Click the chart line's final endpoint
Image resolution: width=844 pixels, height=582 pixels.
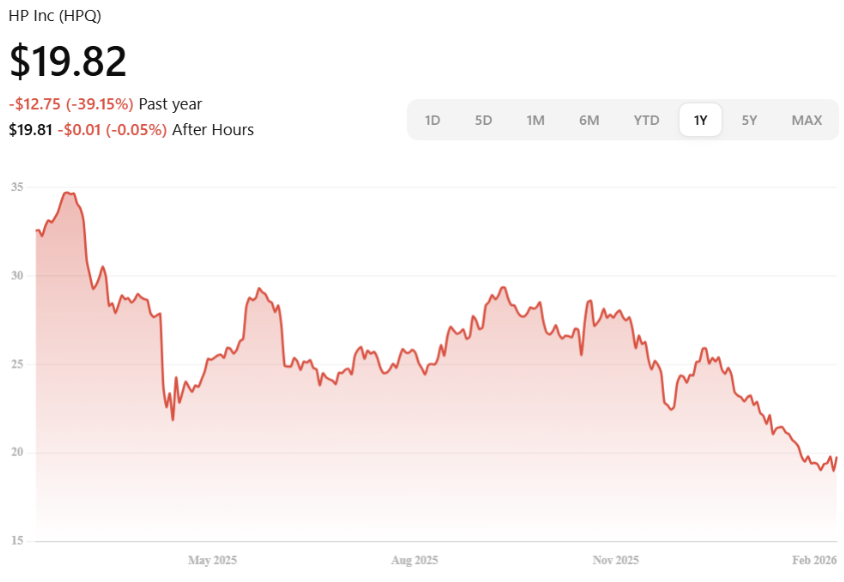pos(836,457)
